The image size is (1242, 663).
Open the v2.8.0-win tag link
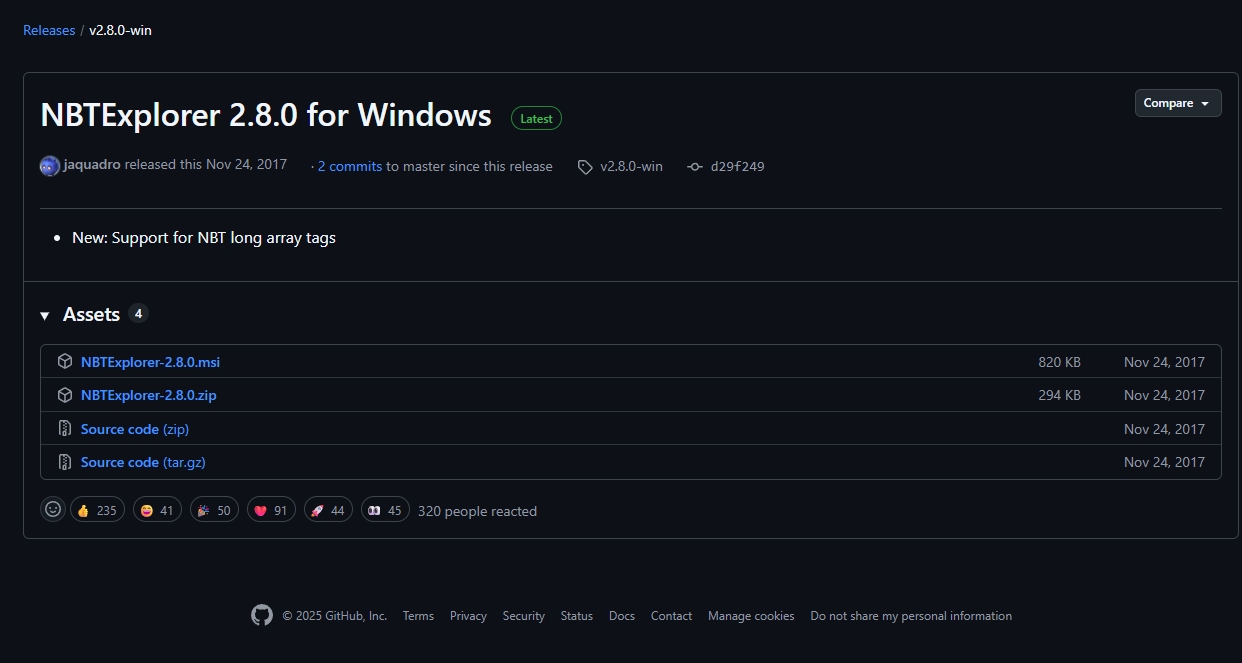(x=631, y=166)
